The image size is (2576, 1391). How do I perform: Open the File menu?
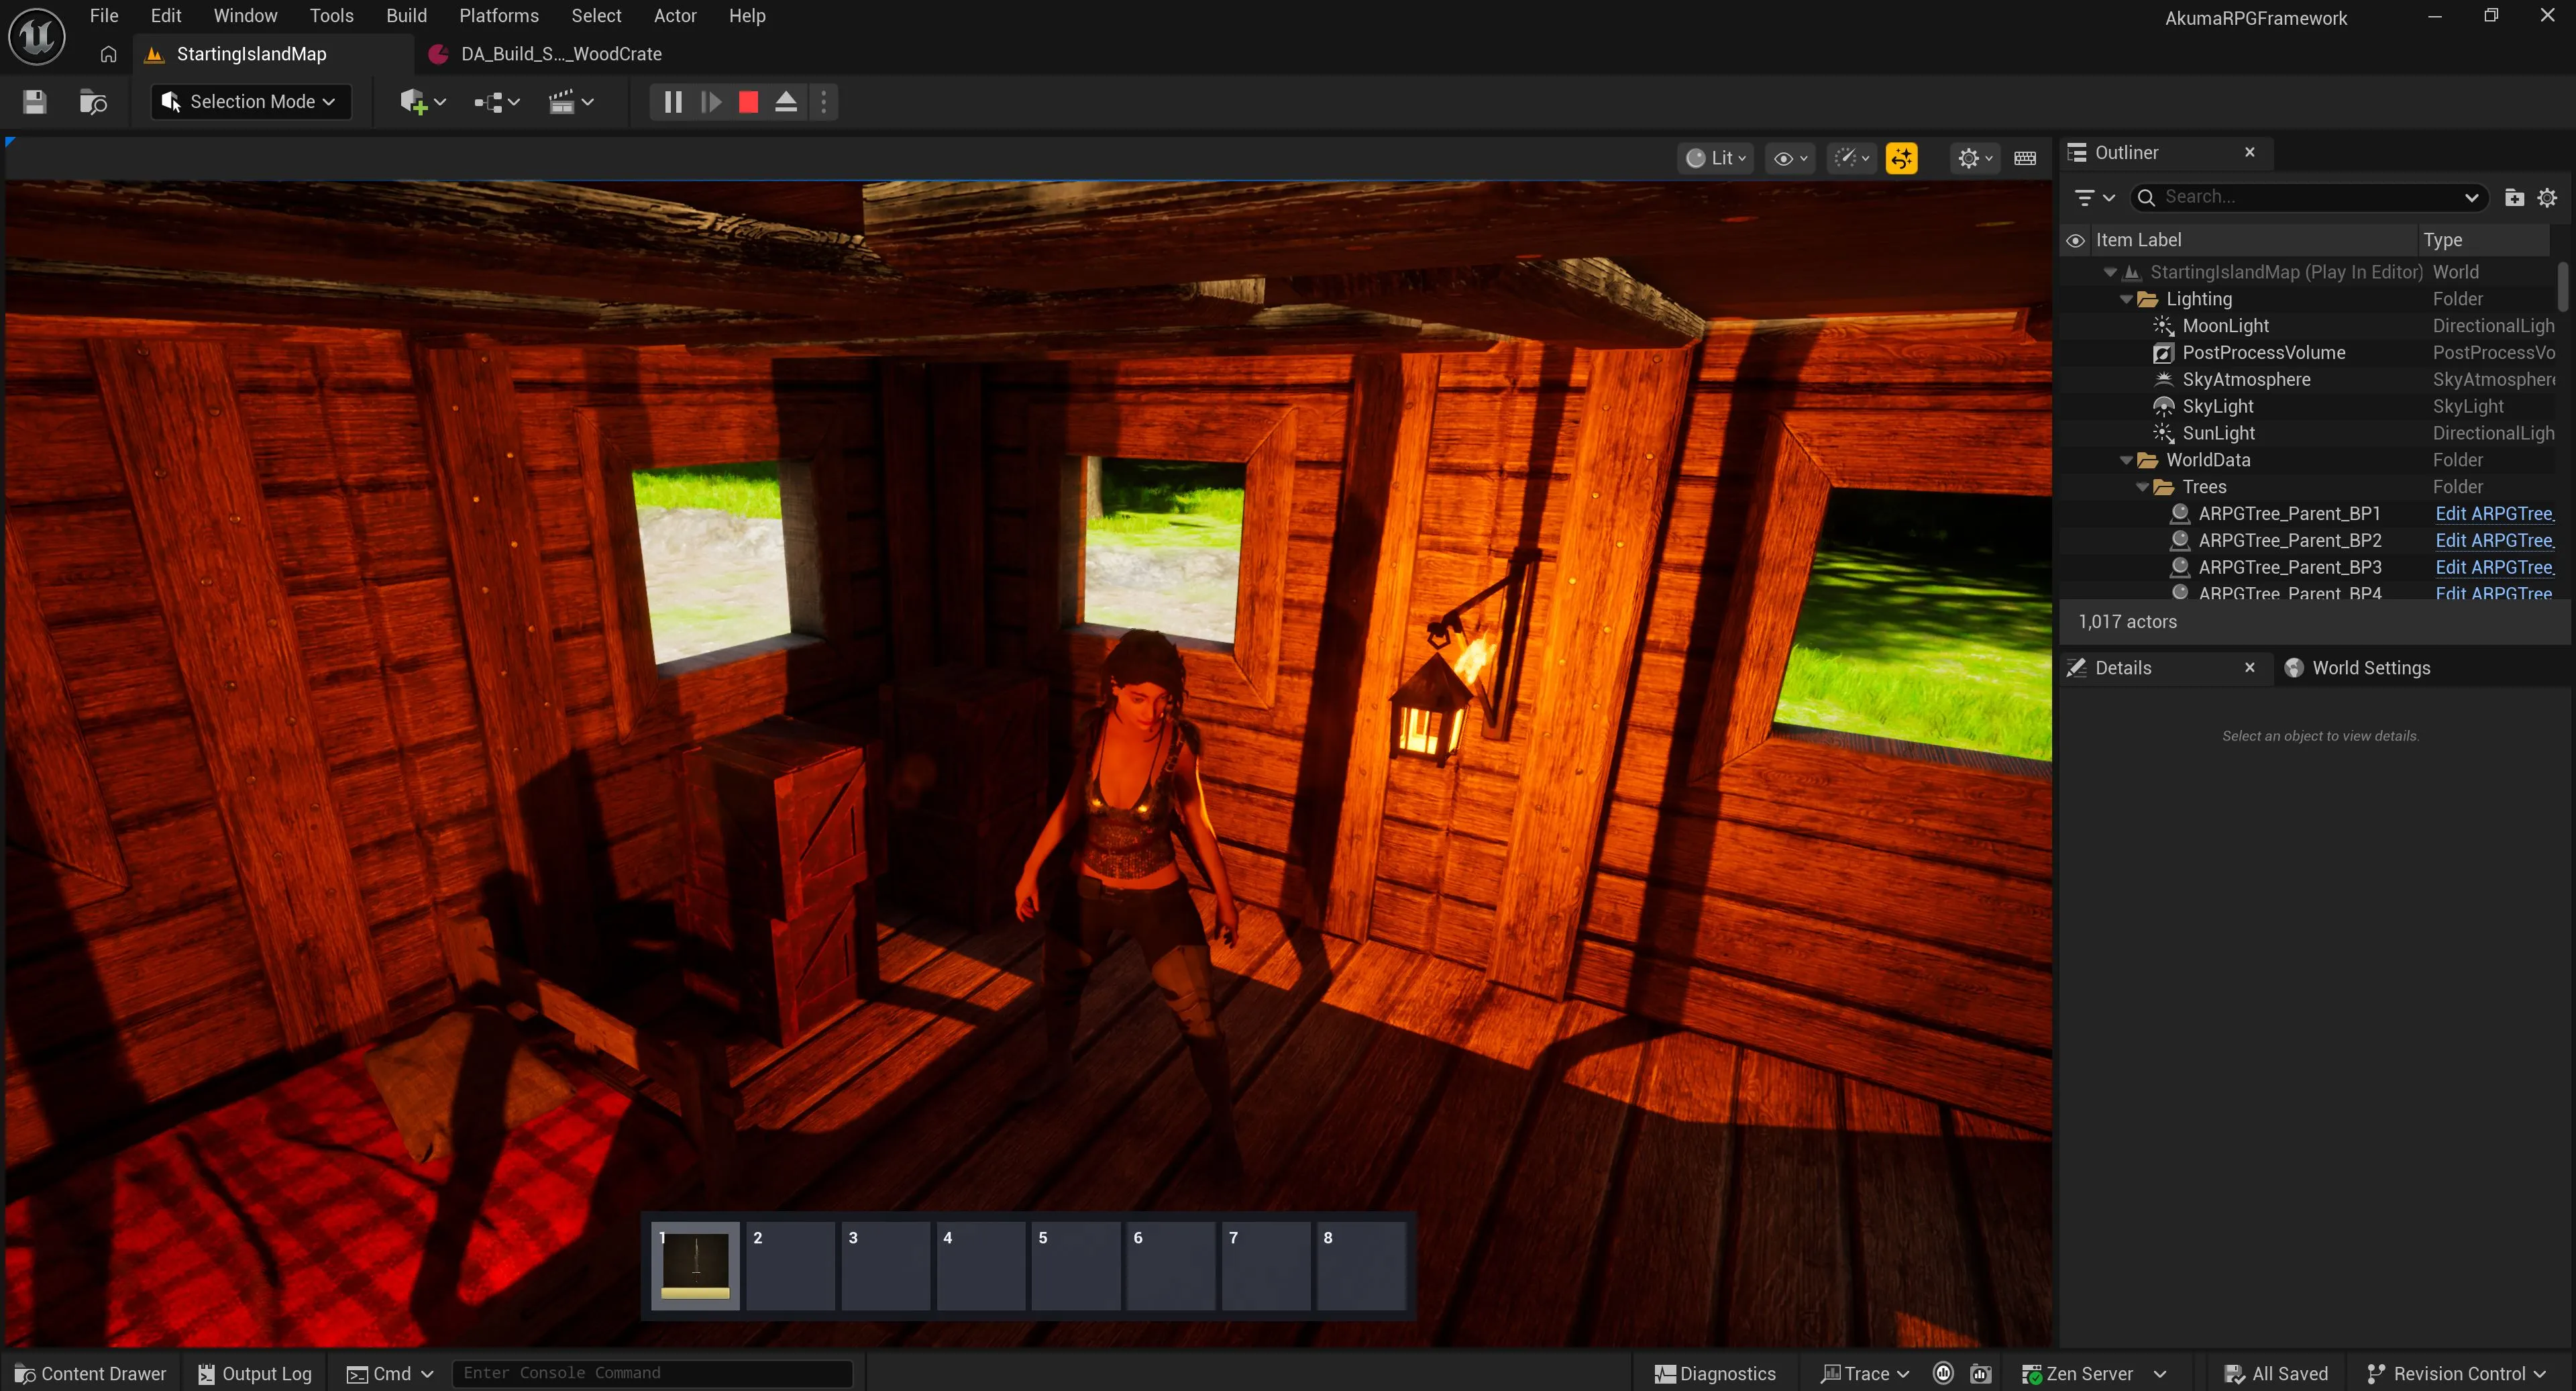(104, 16)
